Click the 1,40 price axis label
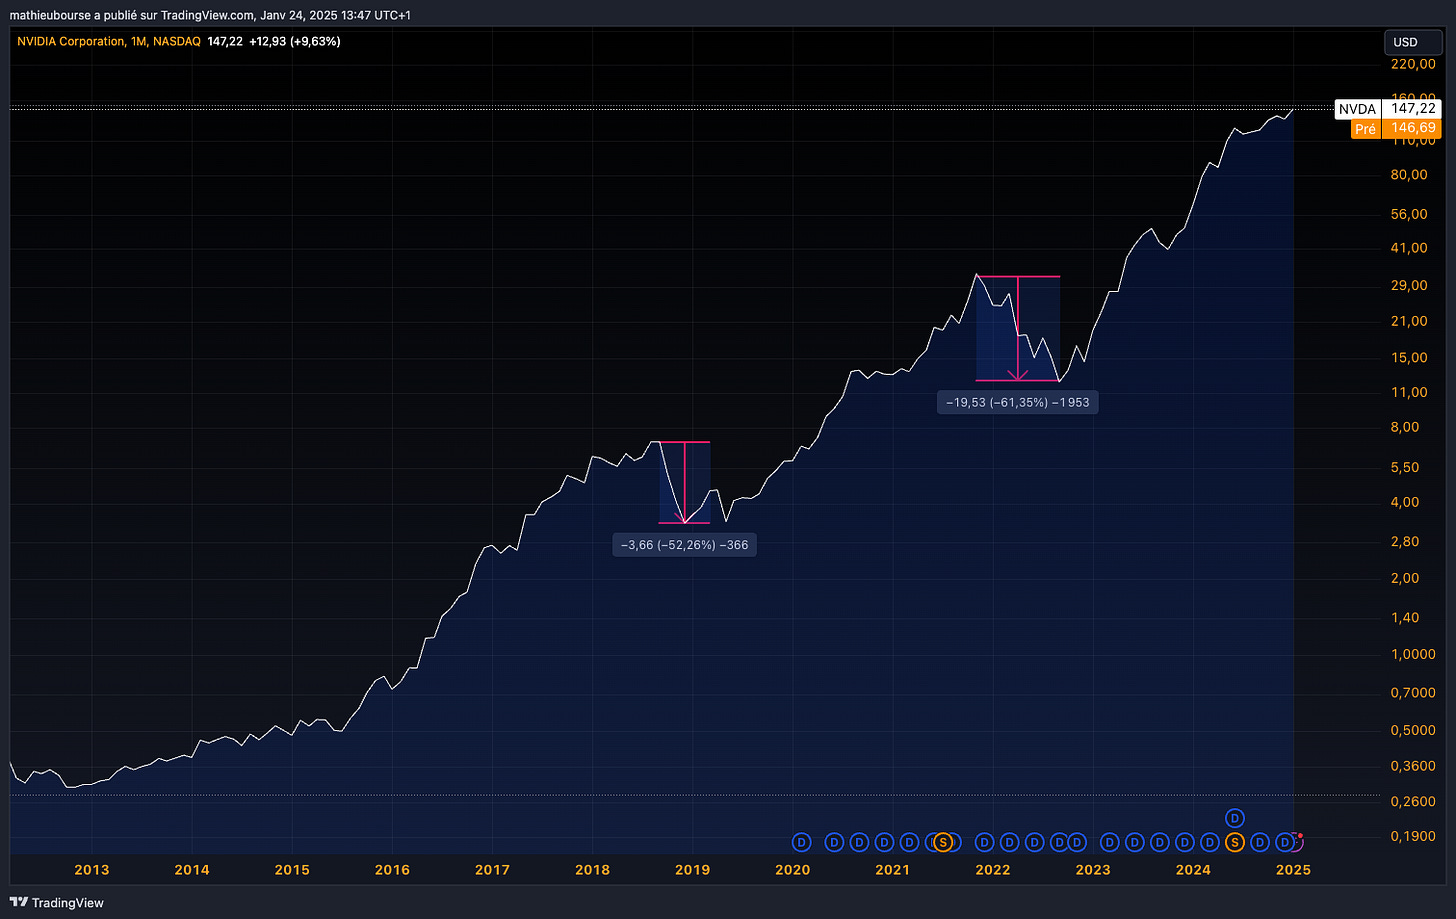The image size is (1456, 919). [x=1405, y=617]
